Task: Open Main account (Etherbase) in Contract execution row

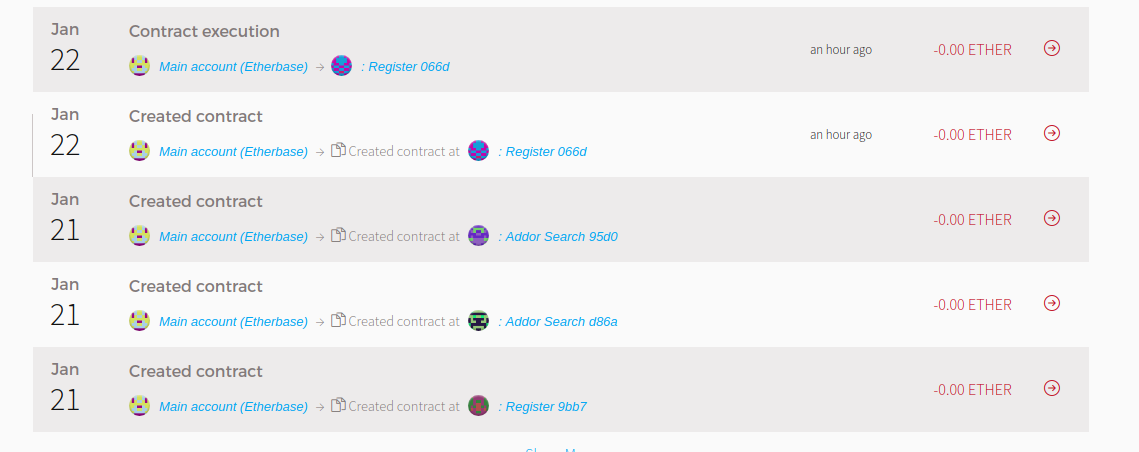Action: coord(233,67)
